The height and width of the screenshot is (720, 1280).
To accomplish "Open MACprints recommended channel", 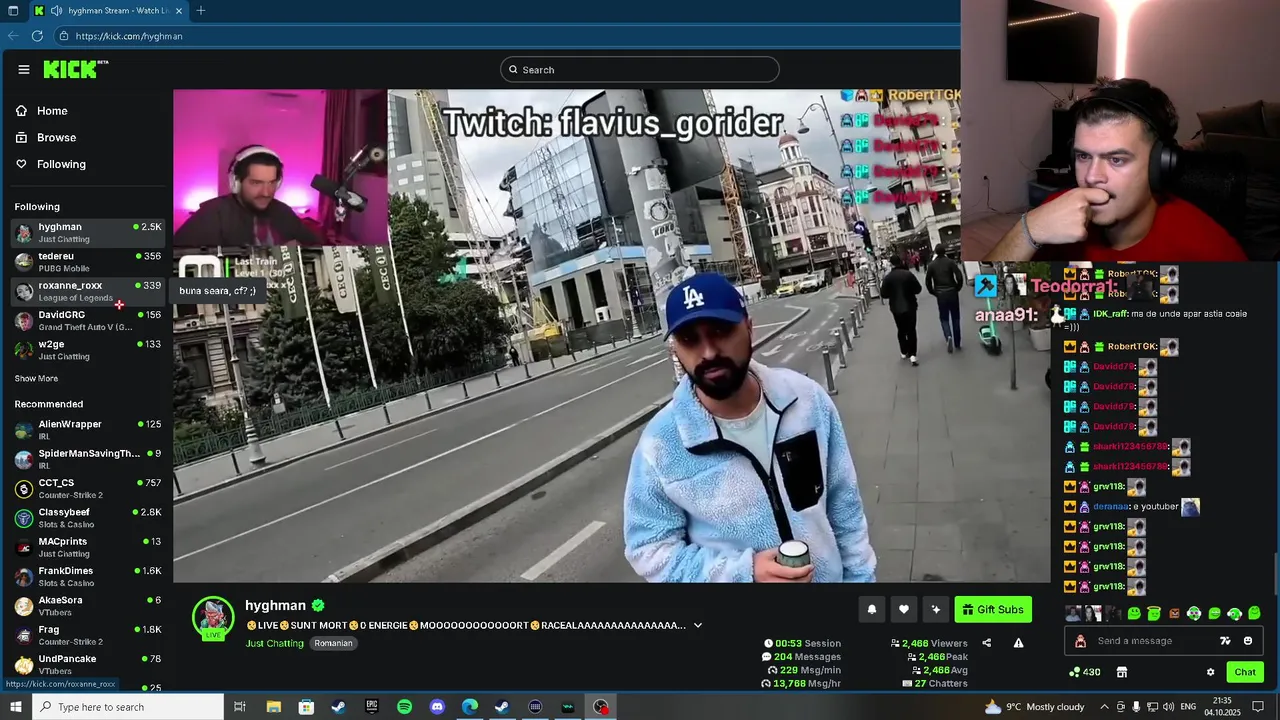I will [89, 547].
